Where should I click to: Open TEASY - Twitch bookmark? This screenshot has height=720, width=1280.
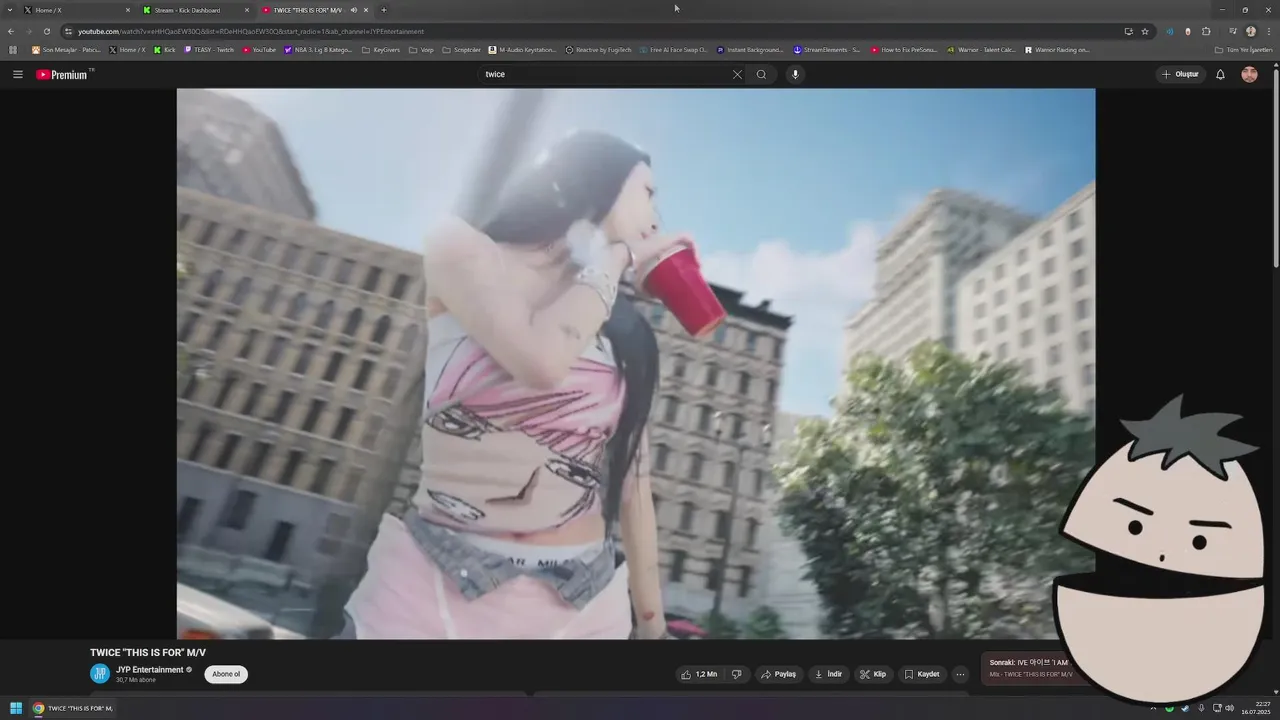[209, 49]
